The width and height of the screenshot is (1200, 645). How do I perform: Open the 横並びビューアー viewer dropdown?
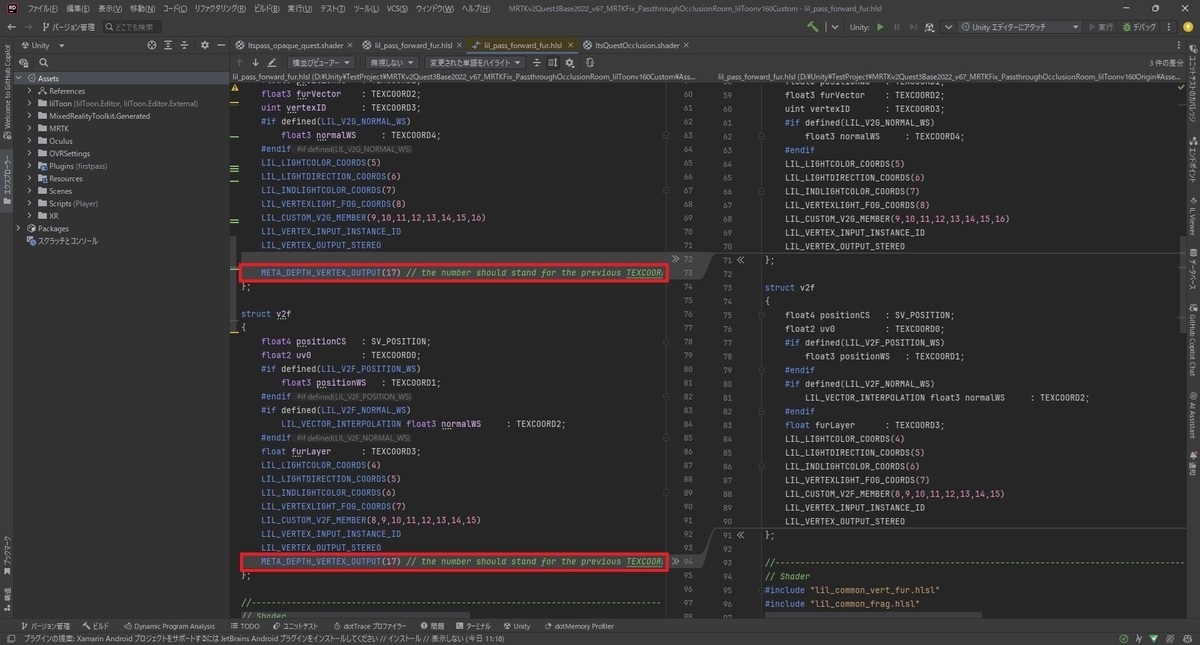point(322,62)
